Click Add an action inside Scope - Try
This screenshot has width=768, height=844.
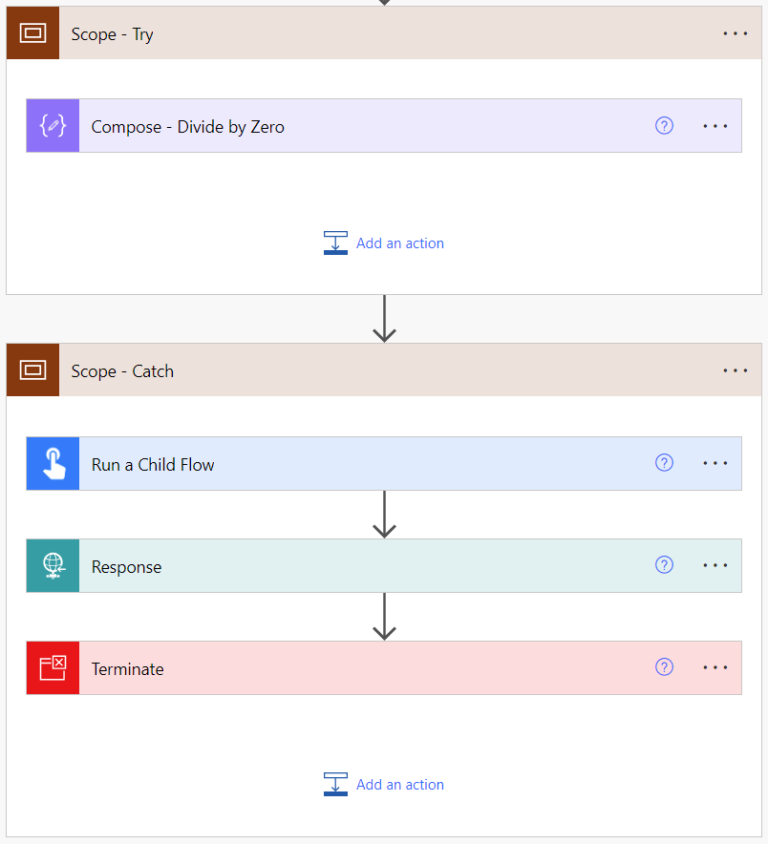[x=384, y=243]
